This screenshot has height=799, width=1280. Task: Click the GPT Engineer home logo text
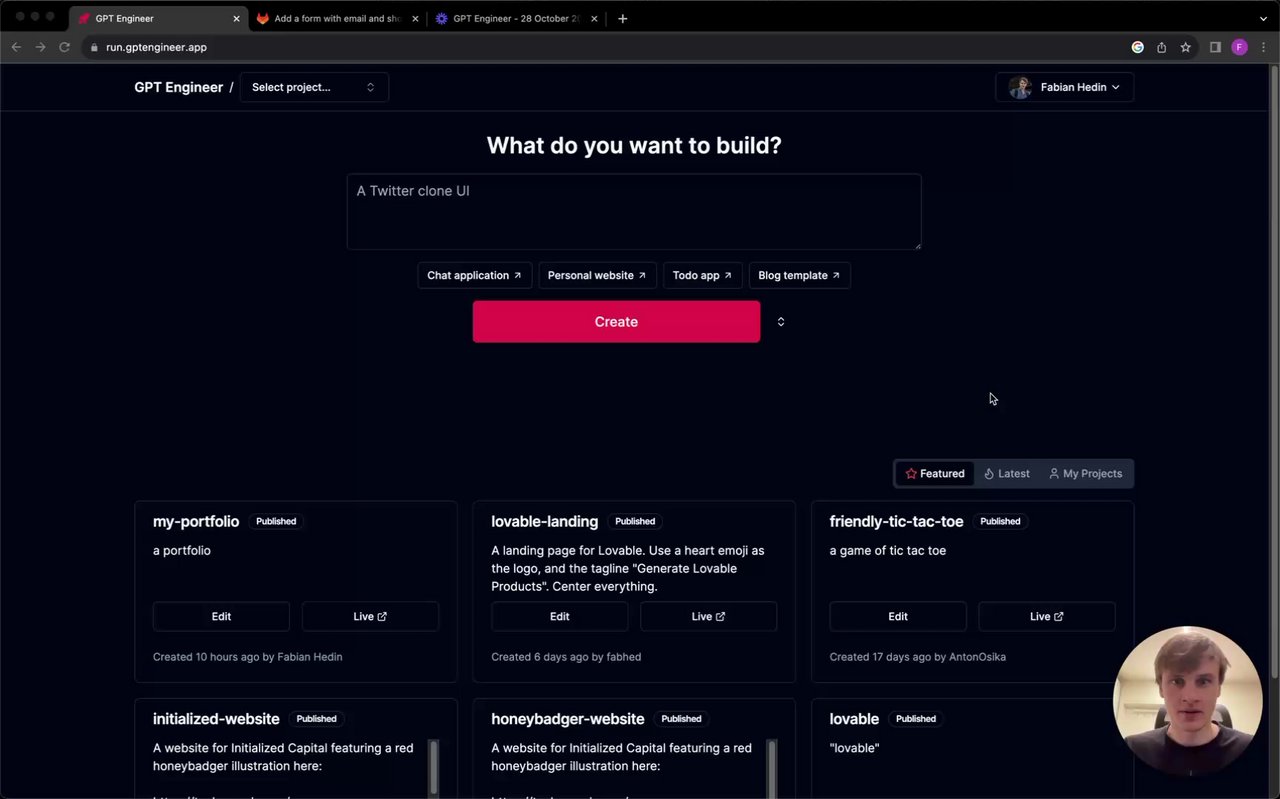(179, 87)
